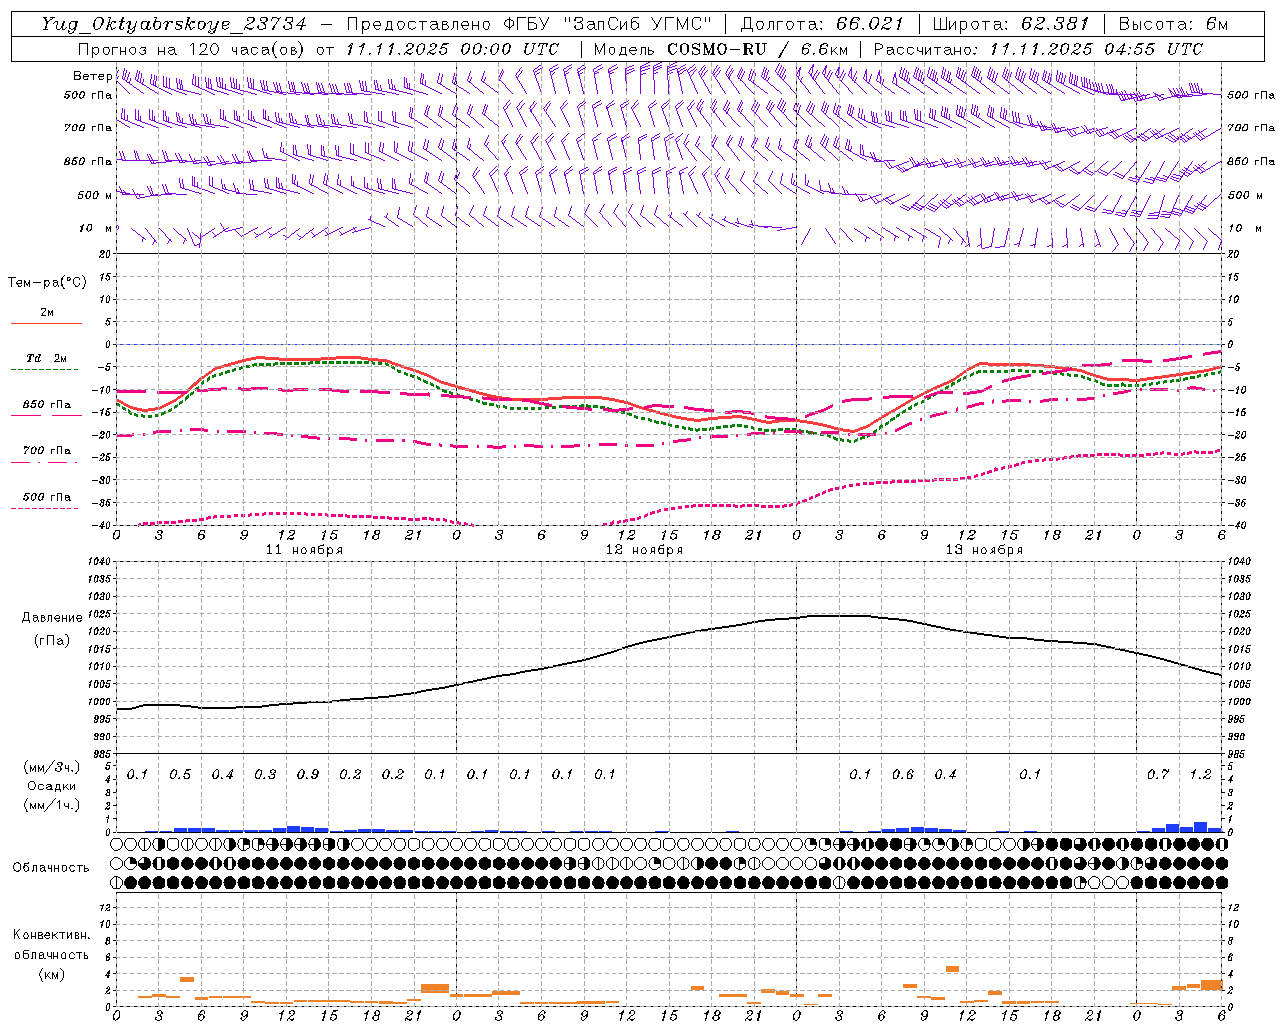Screen dimensions: 1280x1024
Task: Click the Широта: 62.381 value
Action: coord(1010,24)
